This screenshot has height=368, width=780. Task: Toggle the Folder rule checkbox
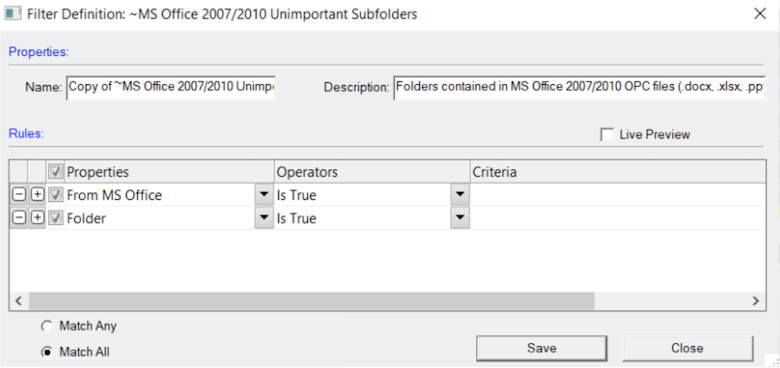(x=56, y=218)
